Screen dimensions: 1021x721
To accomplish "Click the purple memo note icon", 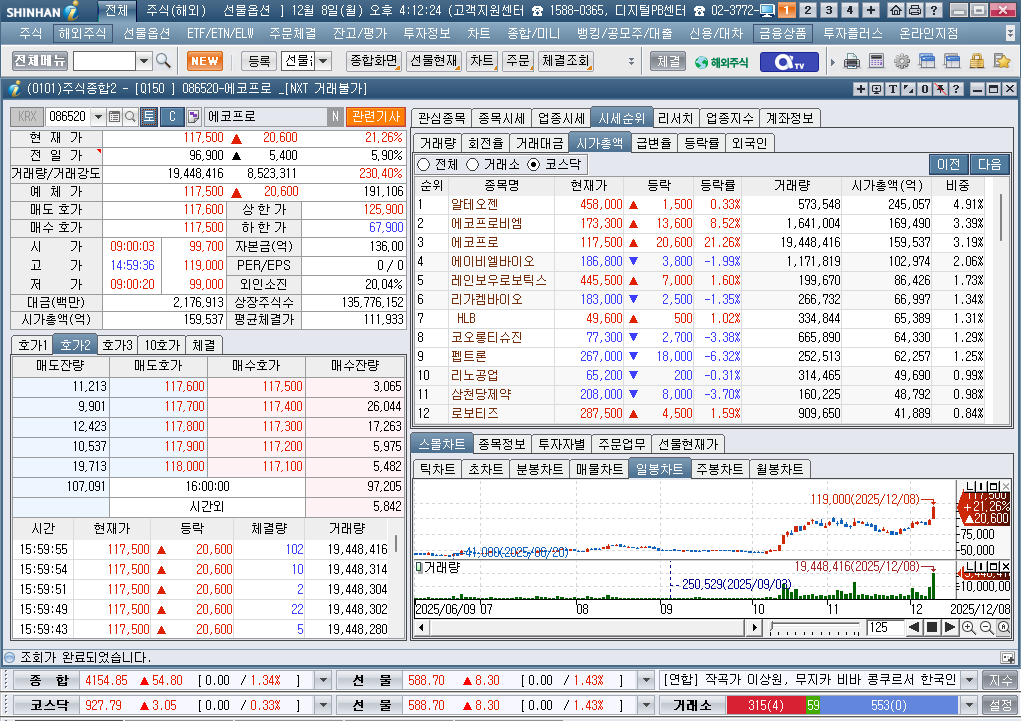I will [193, 117].
